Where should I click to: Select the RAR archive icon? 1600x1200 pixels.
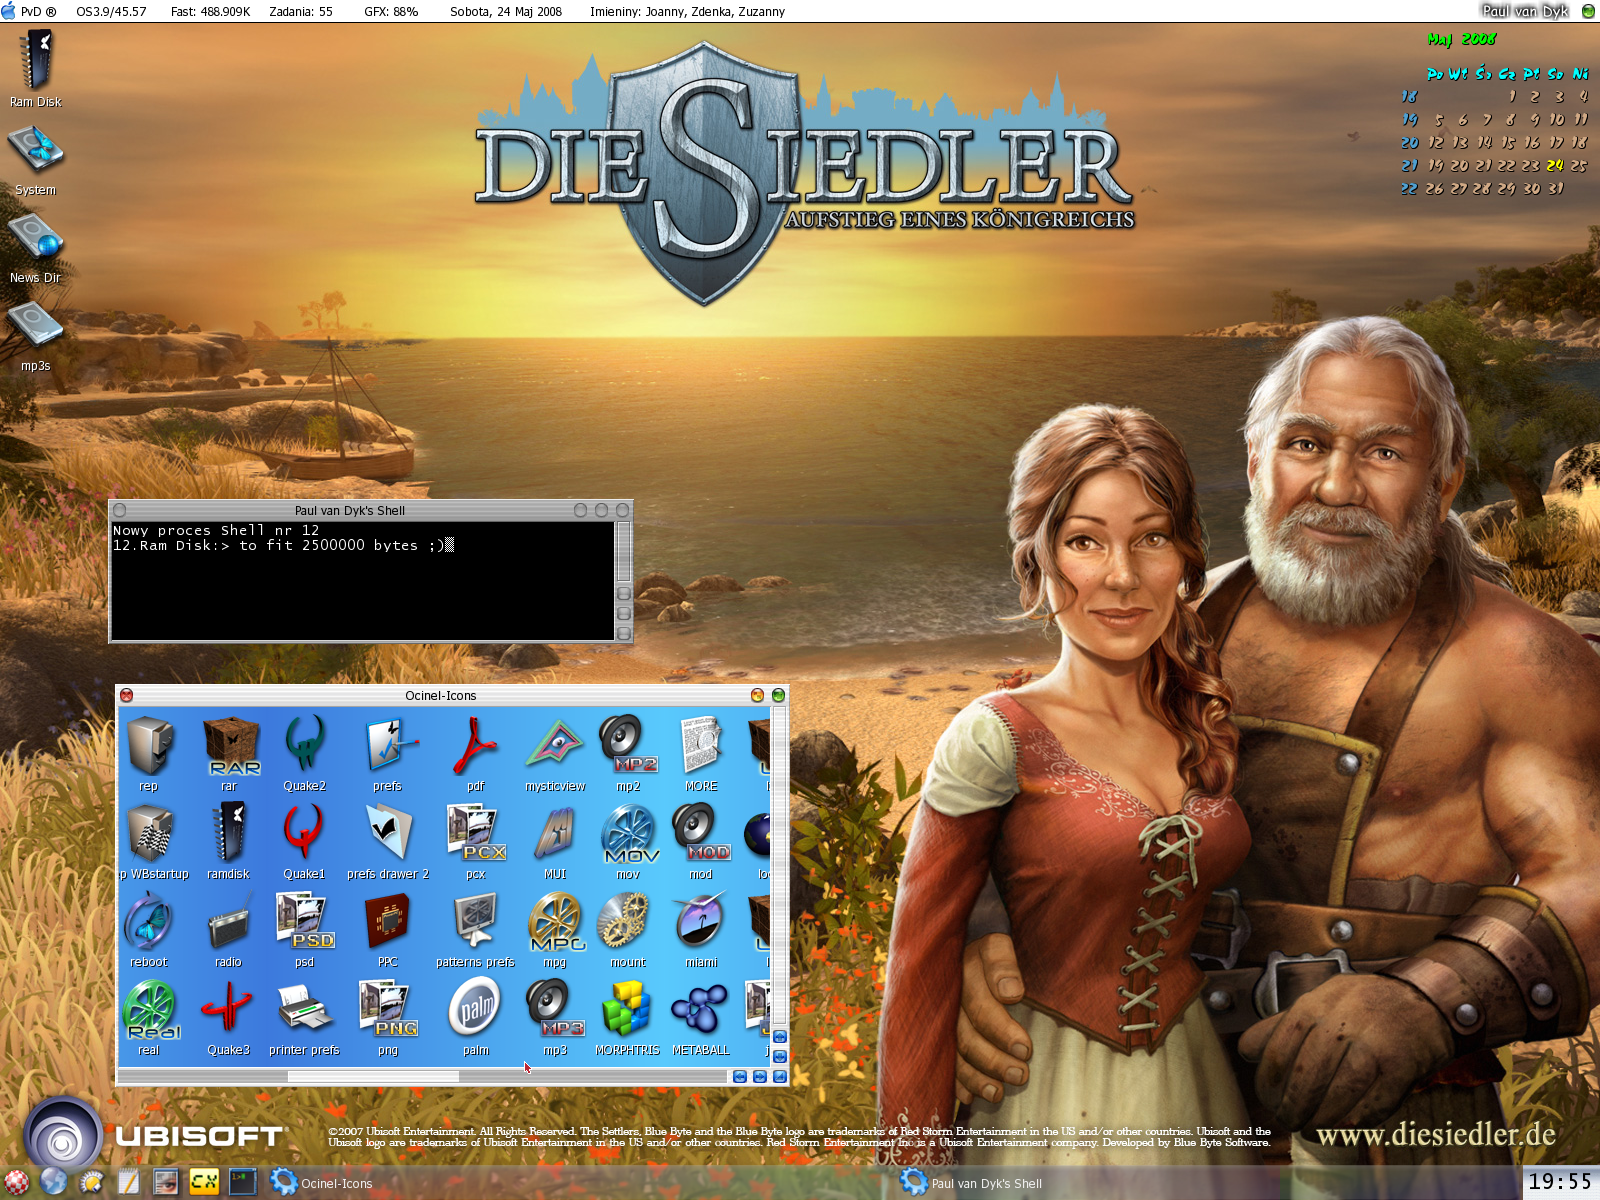(230, 752)
